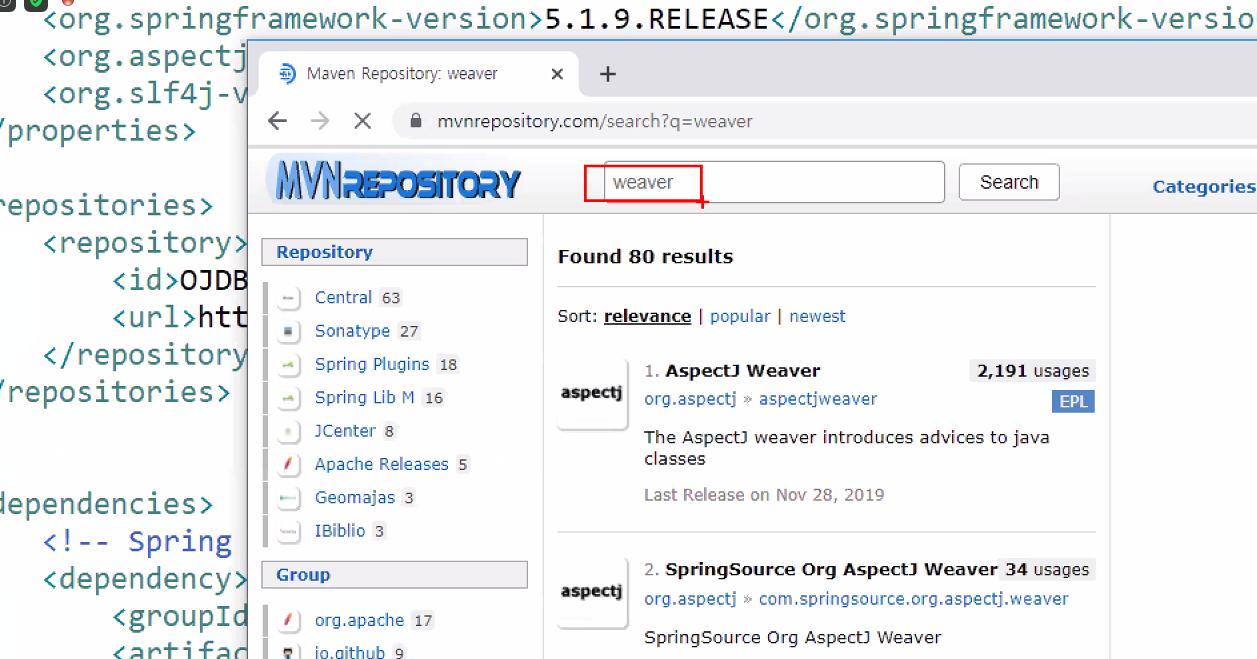Open the SpringSource Org AspectJ Weaver result
The height and width of the screenshot is (659, 1257).
tap(831, 570)
